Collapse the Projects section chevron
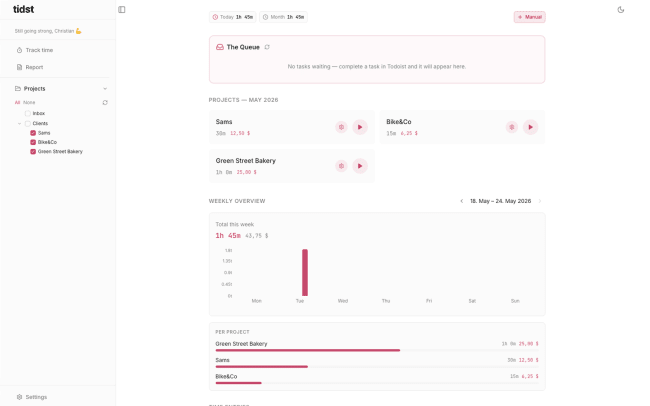 tap(105, 89)
